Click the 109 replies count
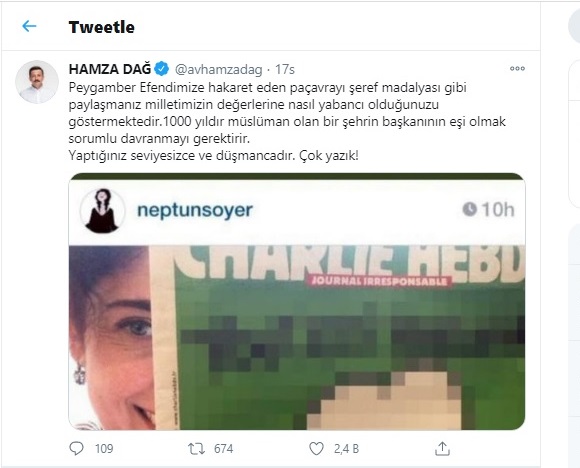The image size is (580, 468). coord(104,449)
